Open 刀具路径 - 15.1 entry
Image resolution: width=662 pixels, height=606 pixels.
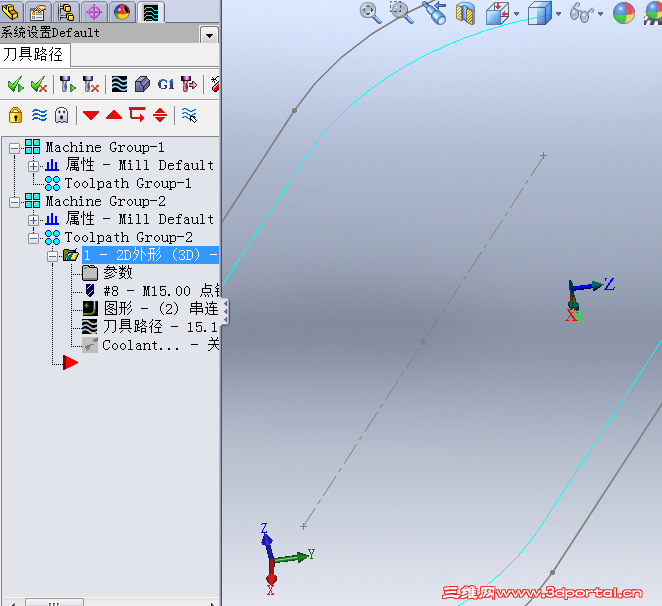(160, 326)
